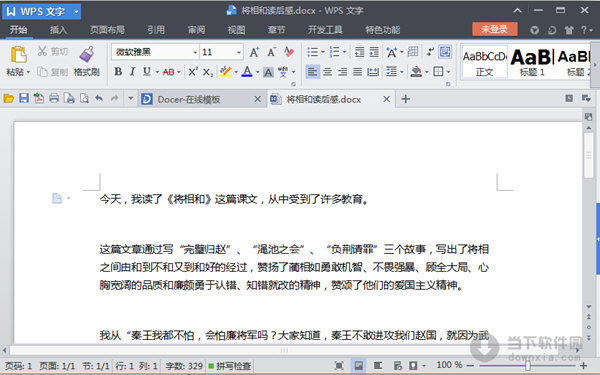The height and width of the screenshot is (375, 600).
Task: Redo the last action
Action: click(114, 99)
